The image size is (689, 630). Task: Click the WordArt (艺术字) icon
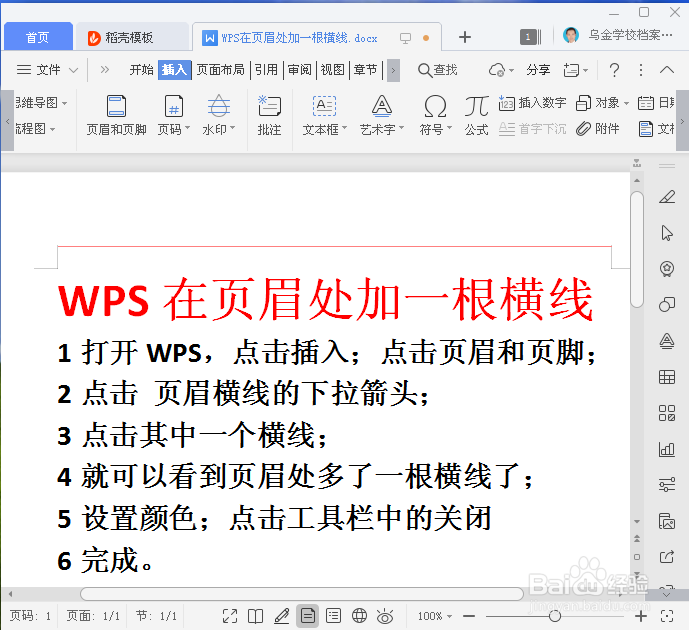381,106
